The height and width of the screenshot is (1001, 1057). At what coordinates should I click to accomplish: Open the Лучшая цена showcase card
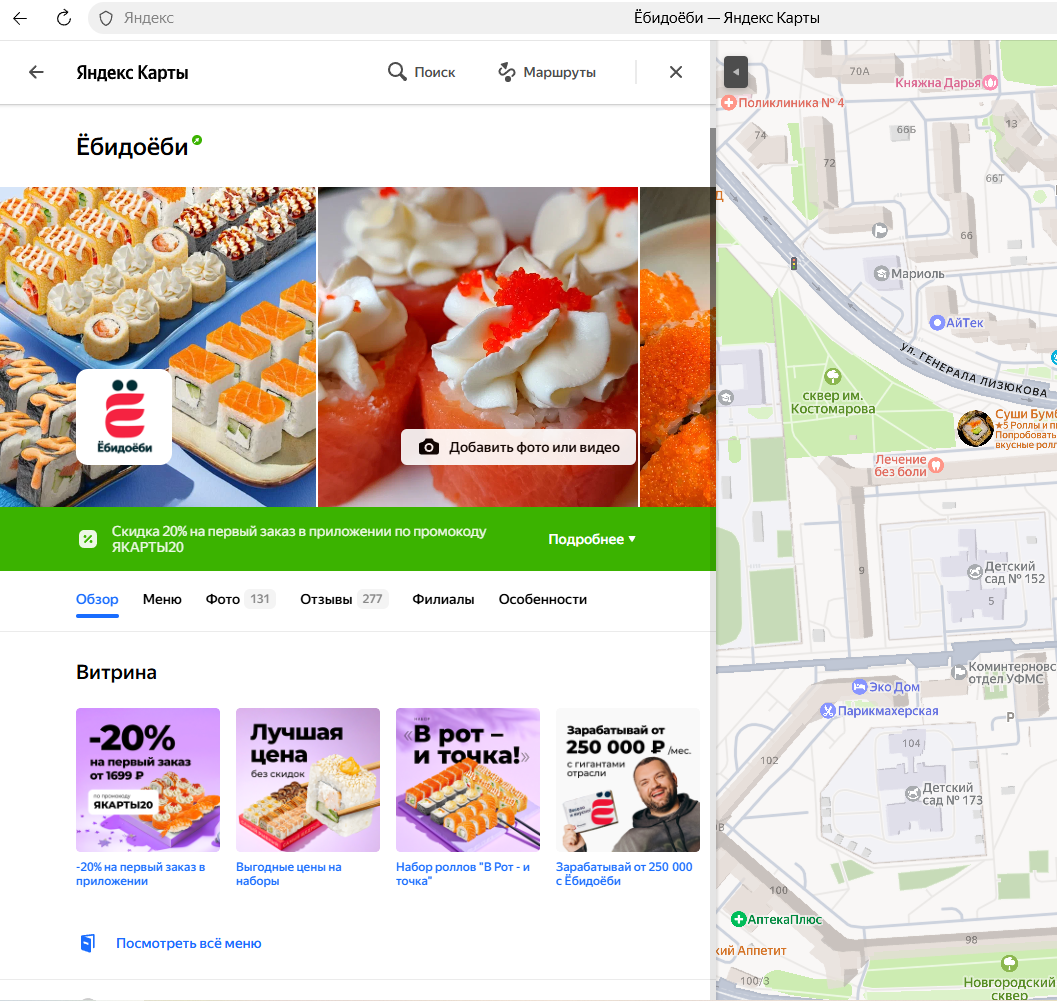point(307,780)
